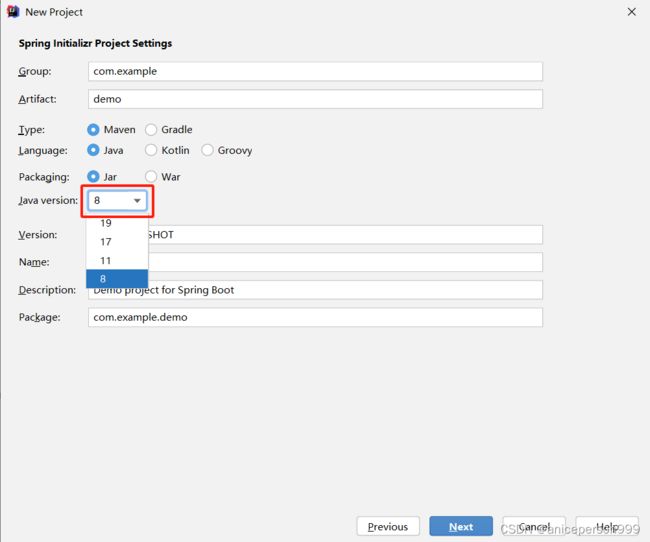Choose Groovy as the language
This screenshot has width=650, height=542.
pos(207,150)
